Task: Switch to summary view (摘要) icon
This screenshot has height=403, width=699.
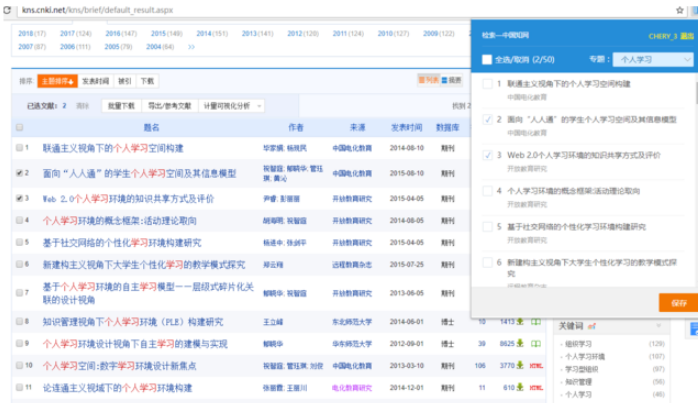Action: (452, 80)
